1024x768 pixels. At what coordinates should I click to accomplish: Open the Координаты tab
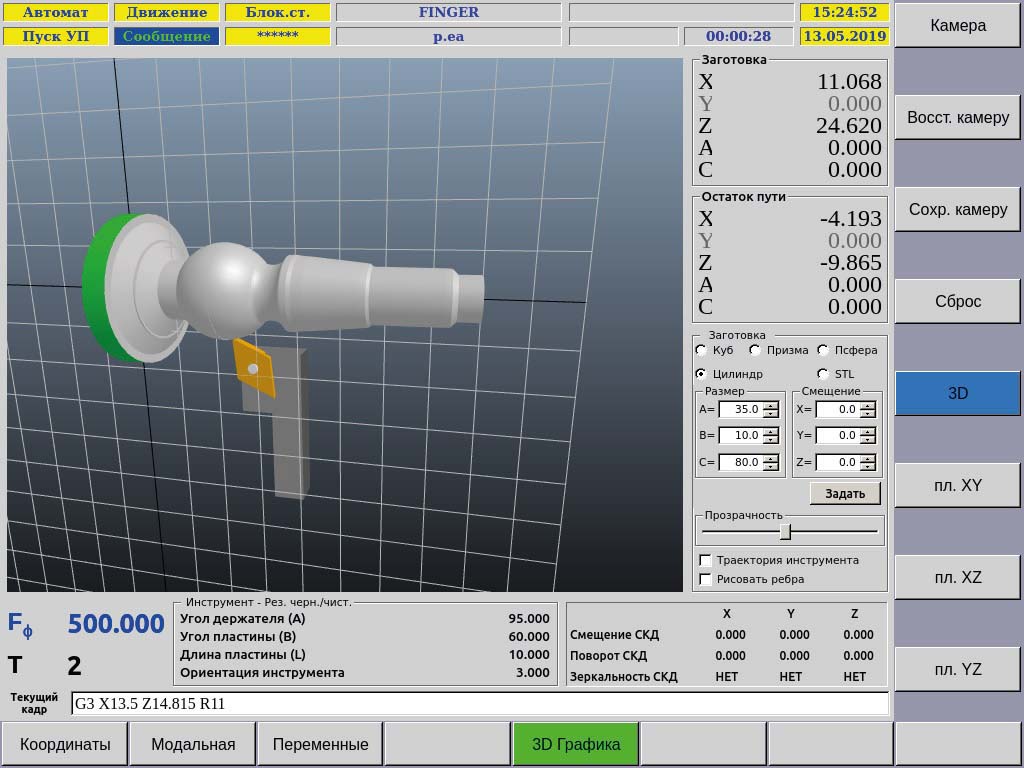click(65, 745)
